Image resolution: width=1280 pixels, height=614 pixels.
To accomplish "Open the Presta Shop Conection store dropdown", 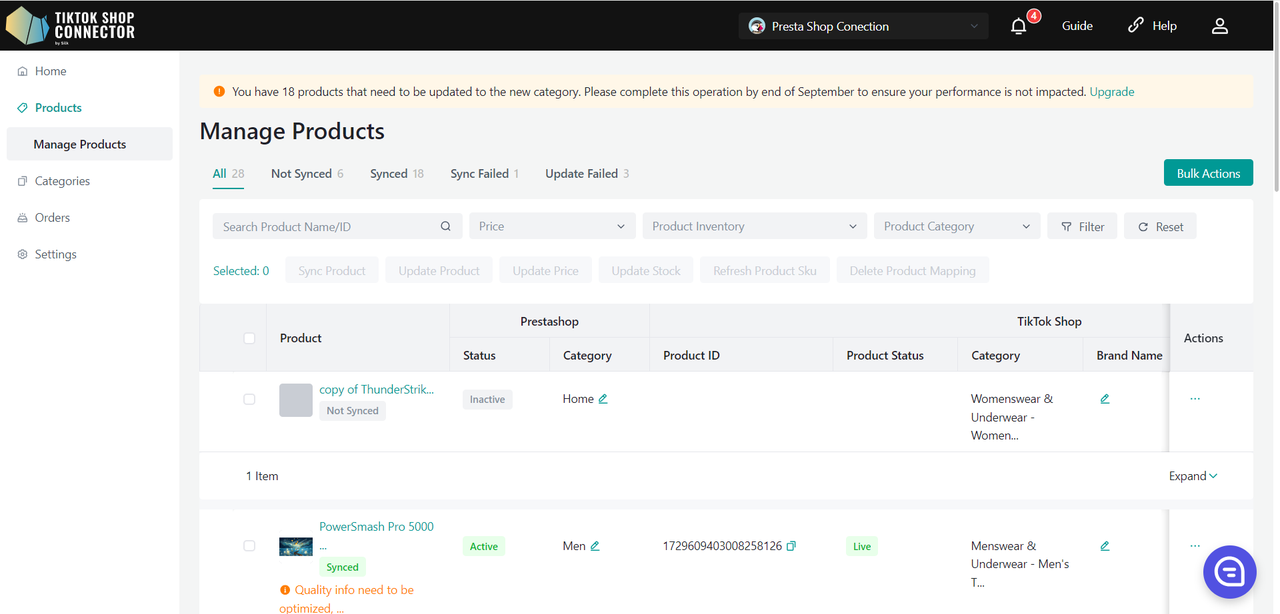I will click(864, 26).
